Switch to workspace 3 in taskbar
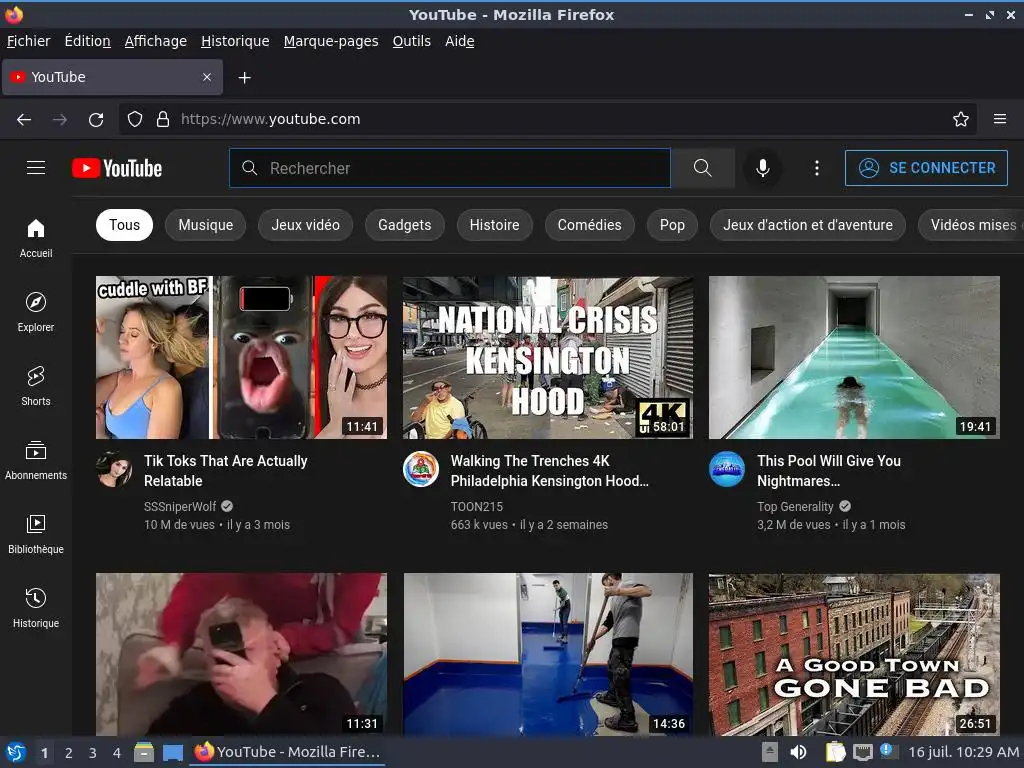 click(x=93, y=753)
